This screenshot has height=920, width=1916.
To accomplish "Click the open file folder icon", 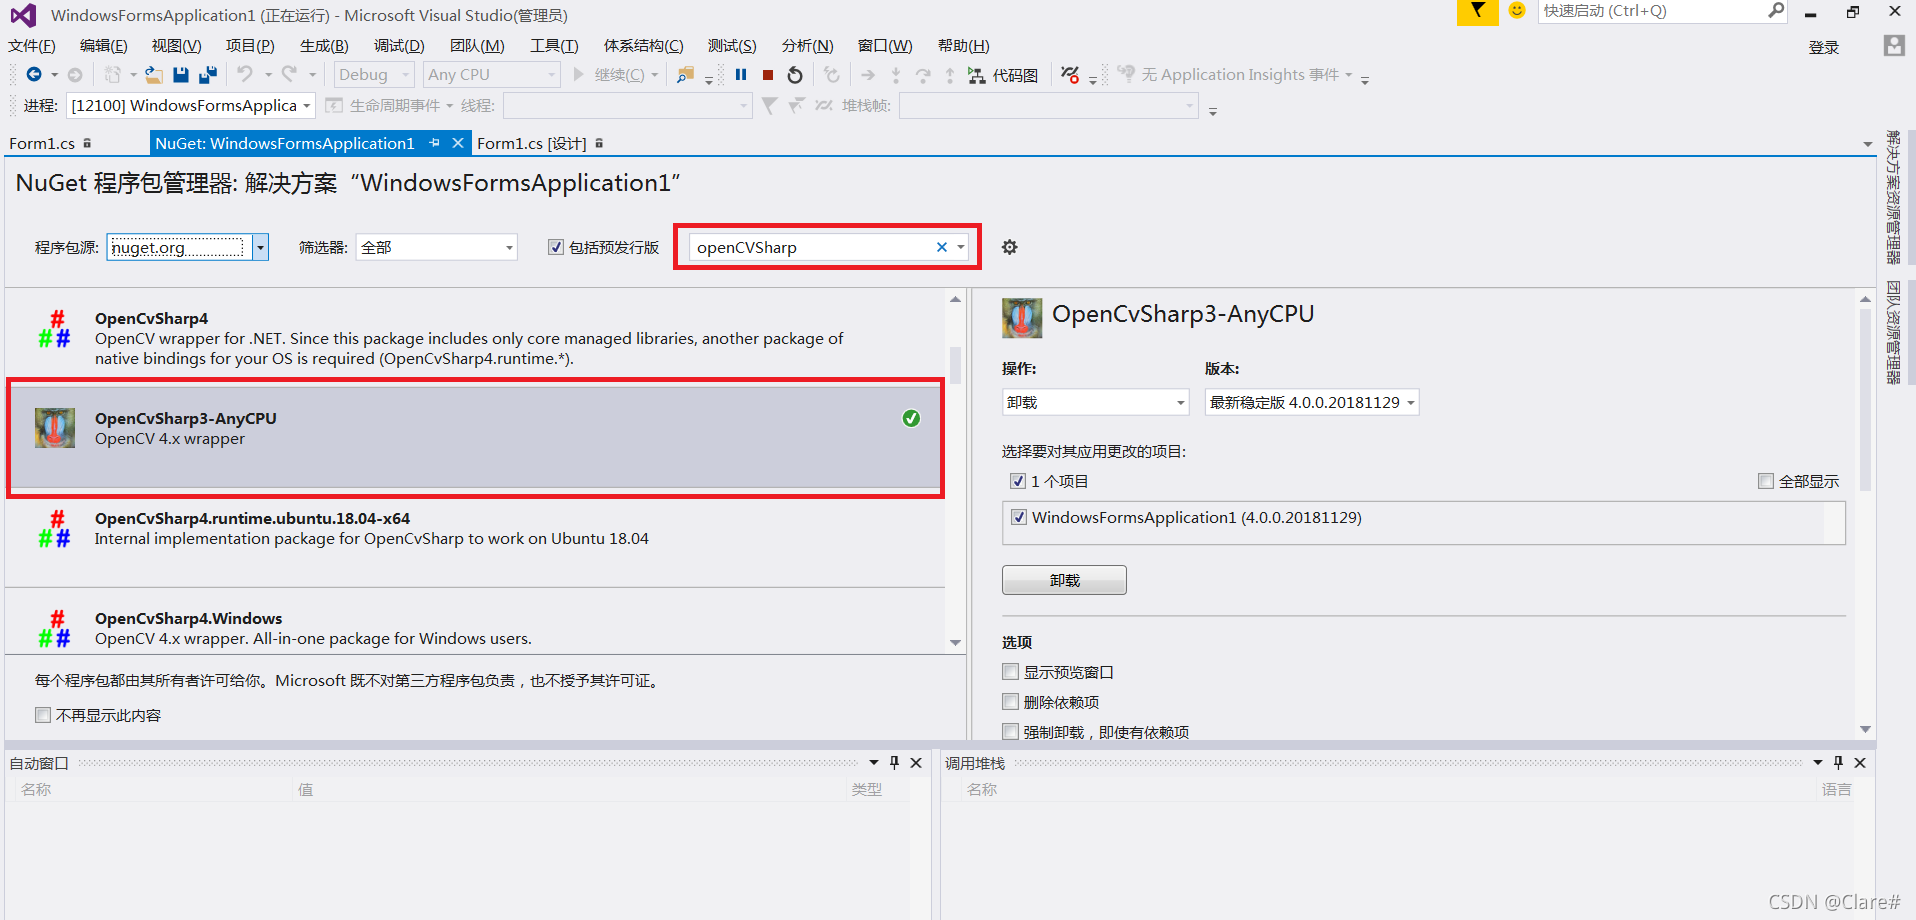I will pos(154,75).
